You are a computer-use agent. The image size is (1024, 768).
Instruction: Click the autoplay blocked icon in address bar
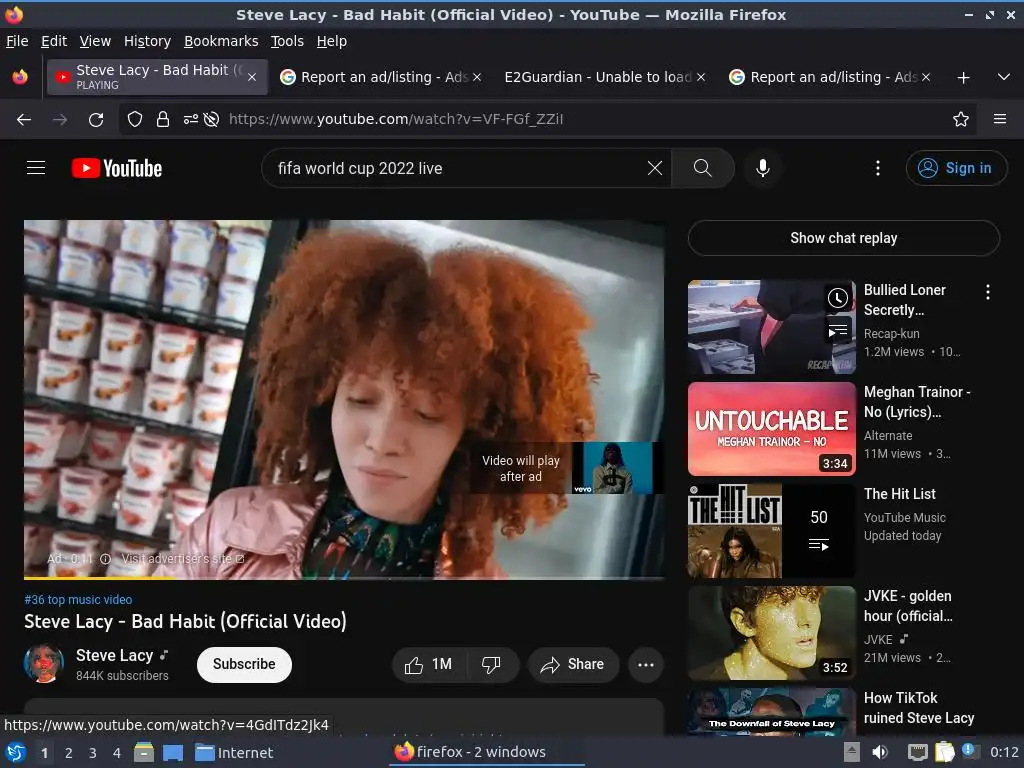(x=211, y=119)
